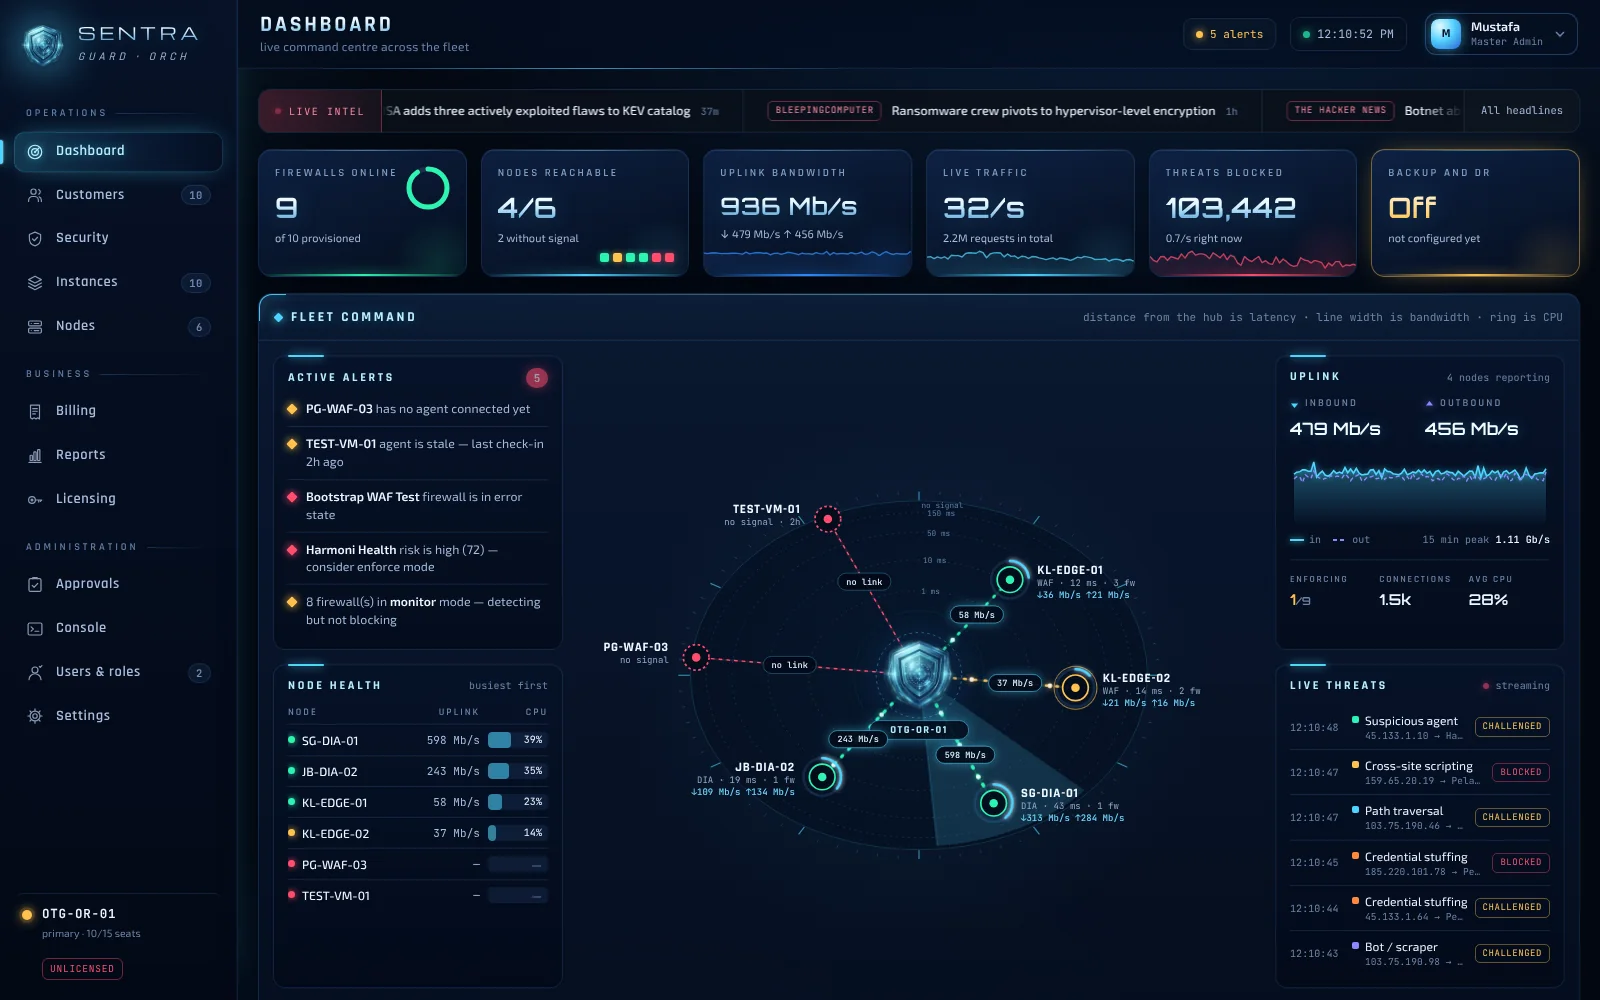Click the Path traversal CHALLENGED badge
Image resolution: width=1600 pixels, height=1000 pixels.
(x=1512, y=817)
